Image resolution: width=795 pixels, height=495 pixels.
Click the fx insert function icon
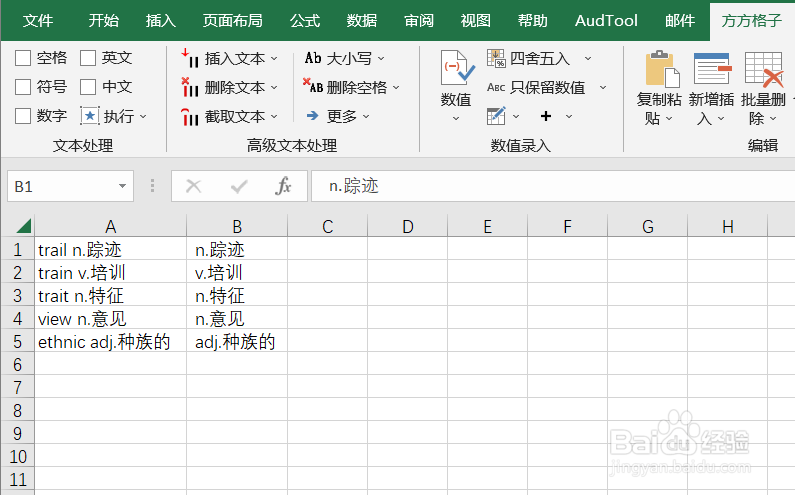click(x=283, y=186)
